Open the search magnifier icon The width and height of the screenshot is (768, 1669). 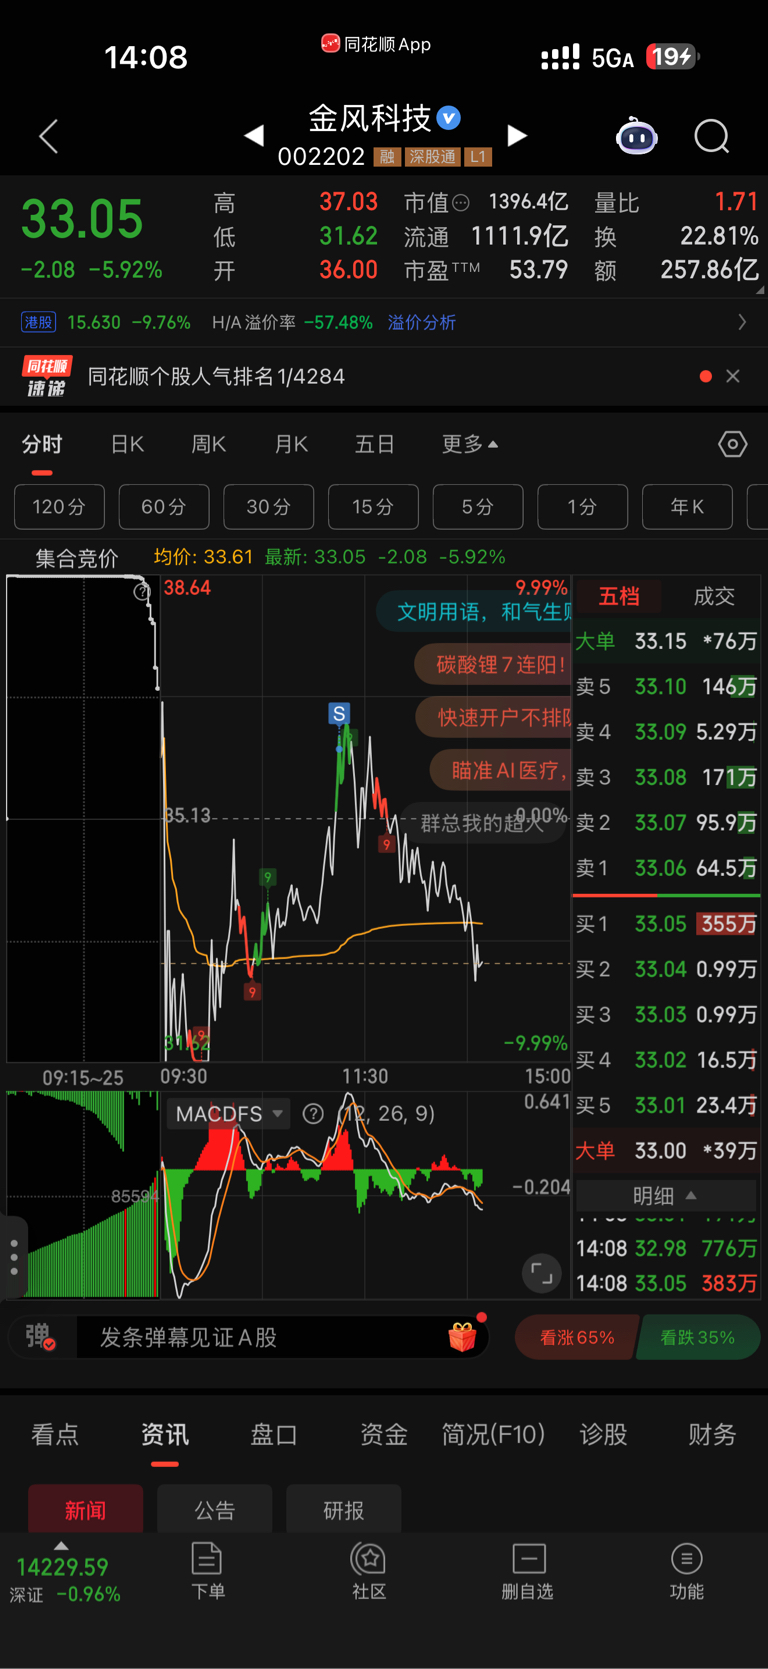[712, 136]
